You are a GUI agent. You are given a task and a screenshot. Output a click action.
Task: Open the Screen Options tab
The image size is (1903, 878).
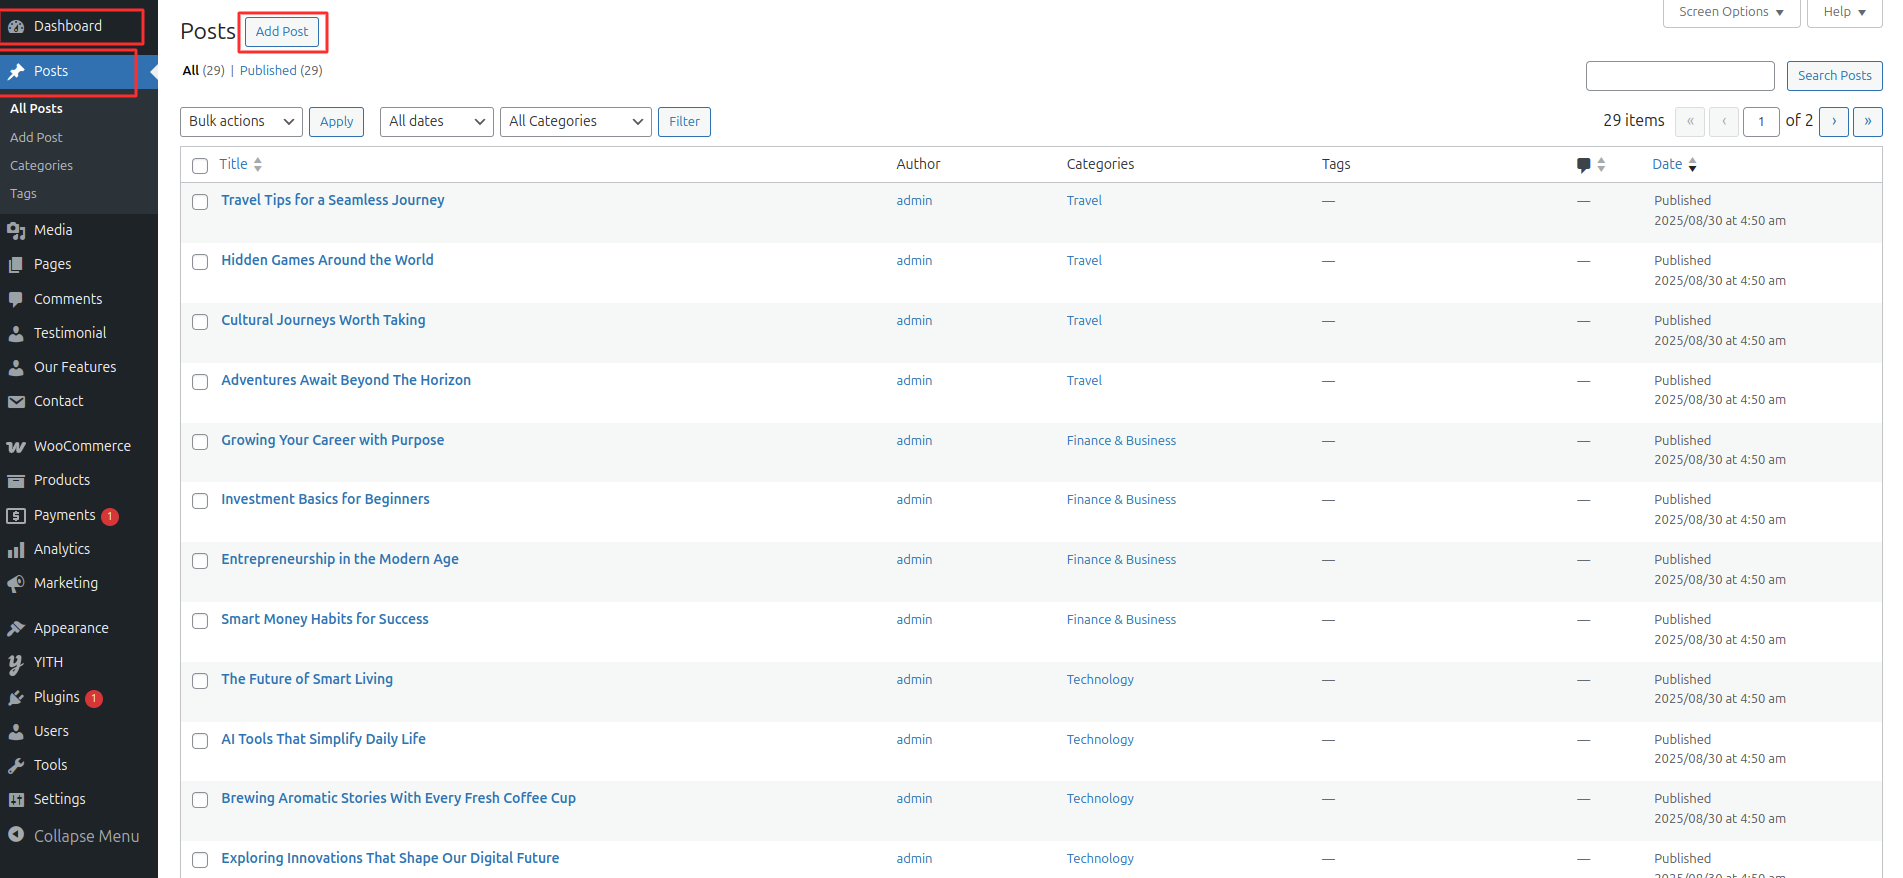click(x=1730, y=12)
